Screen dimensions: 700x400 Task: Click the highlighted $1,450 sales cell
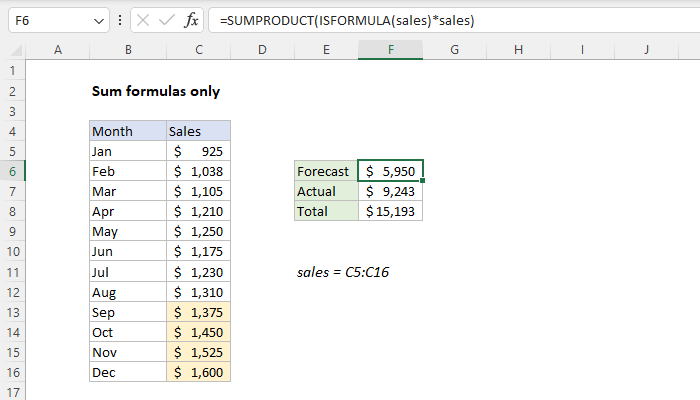tap(199, 333)
